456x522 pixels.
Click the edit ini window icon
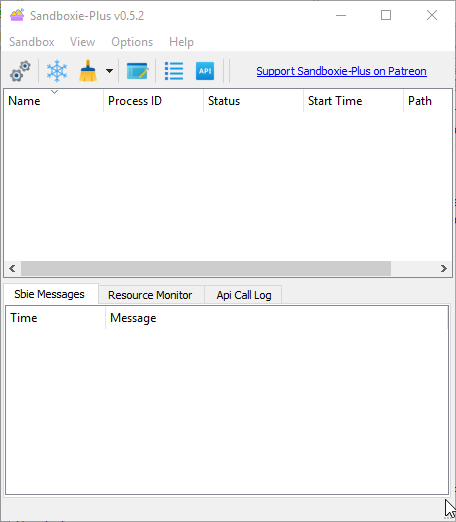pos(137,71)
